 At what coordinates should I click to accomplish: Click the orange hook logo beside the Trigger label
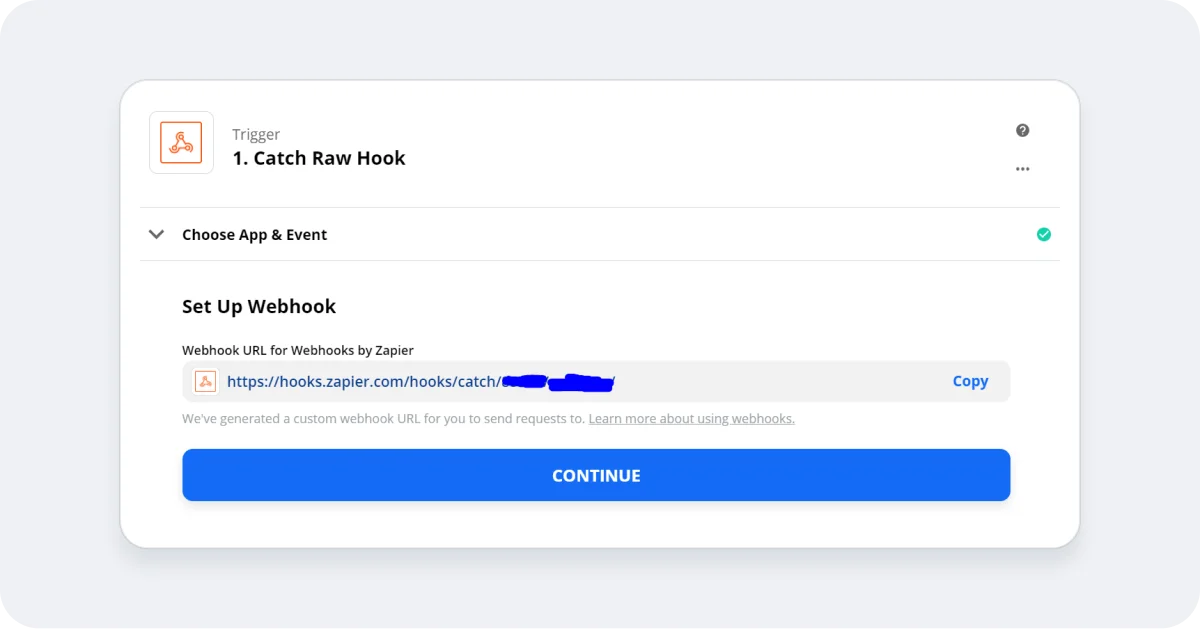pos(181,142)
